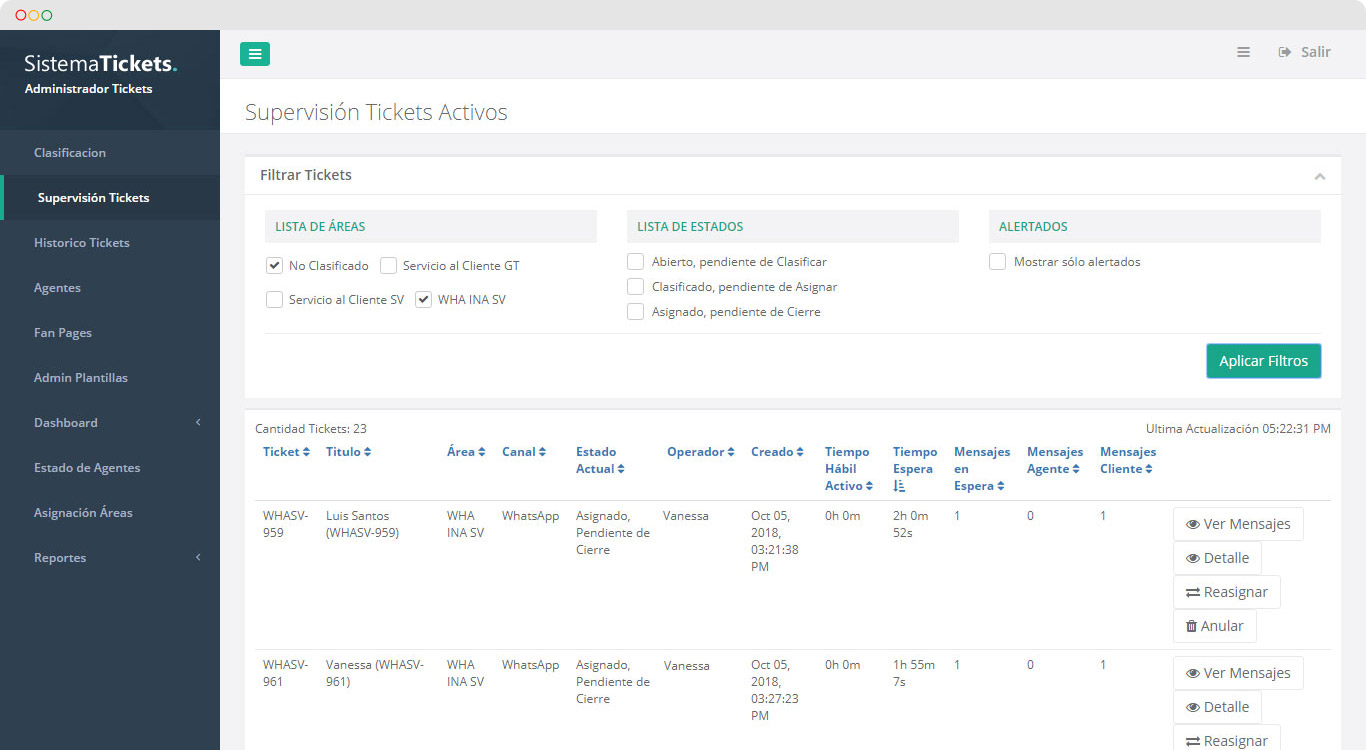
Task: Click Reasignar for ticket WHASV-959
Action: (x=1226, y=592)
